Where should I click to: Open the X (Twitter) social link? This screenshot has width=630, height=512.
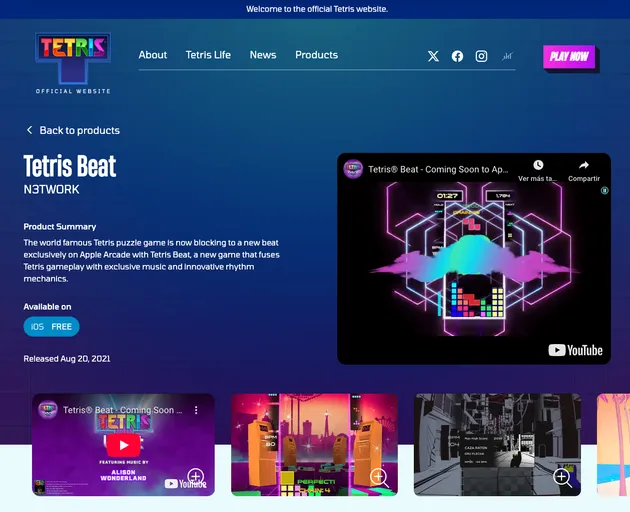tap(433, 56)
